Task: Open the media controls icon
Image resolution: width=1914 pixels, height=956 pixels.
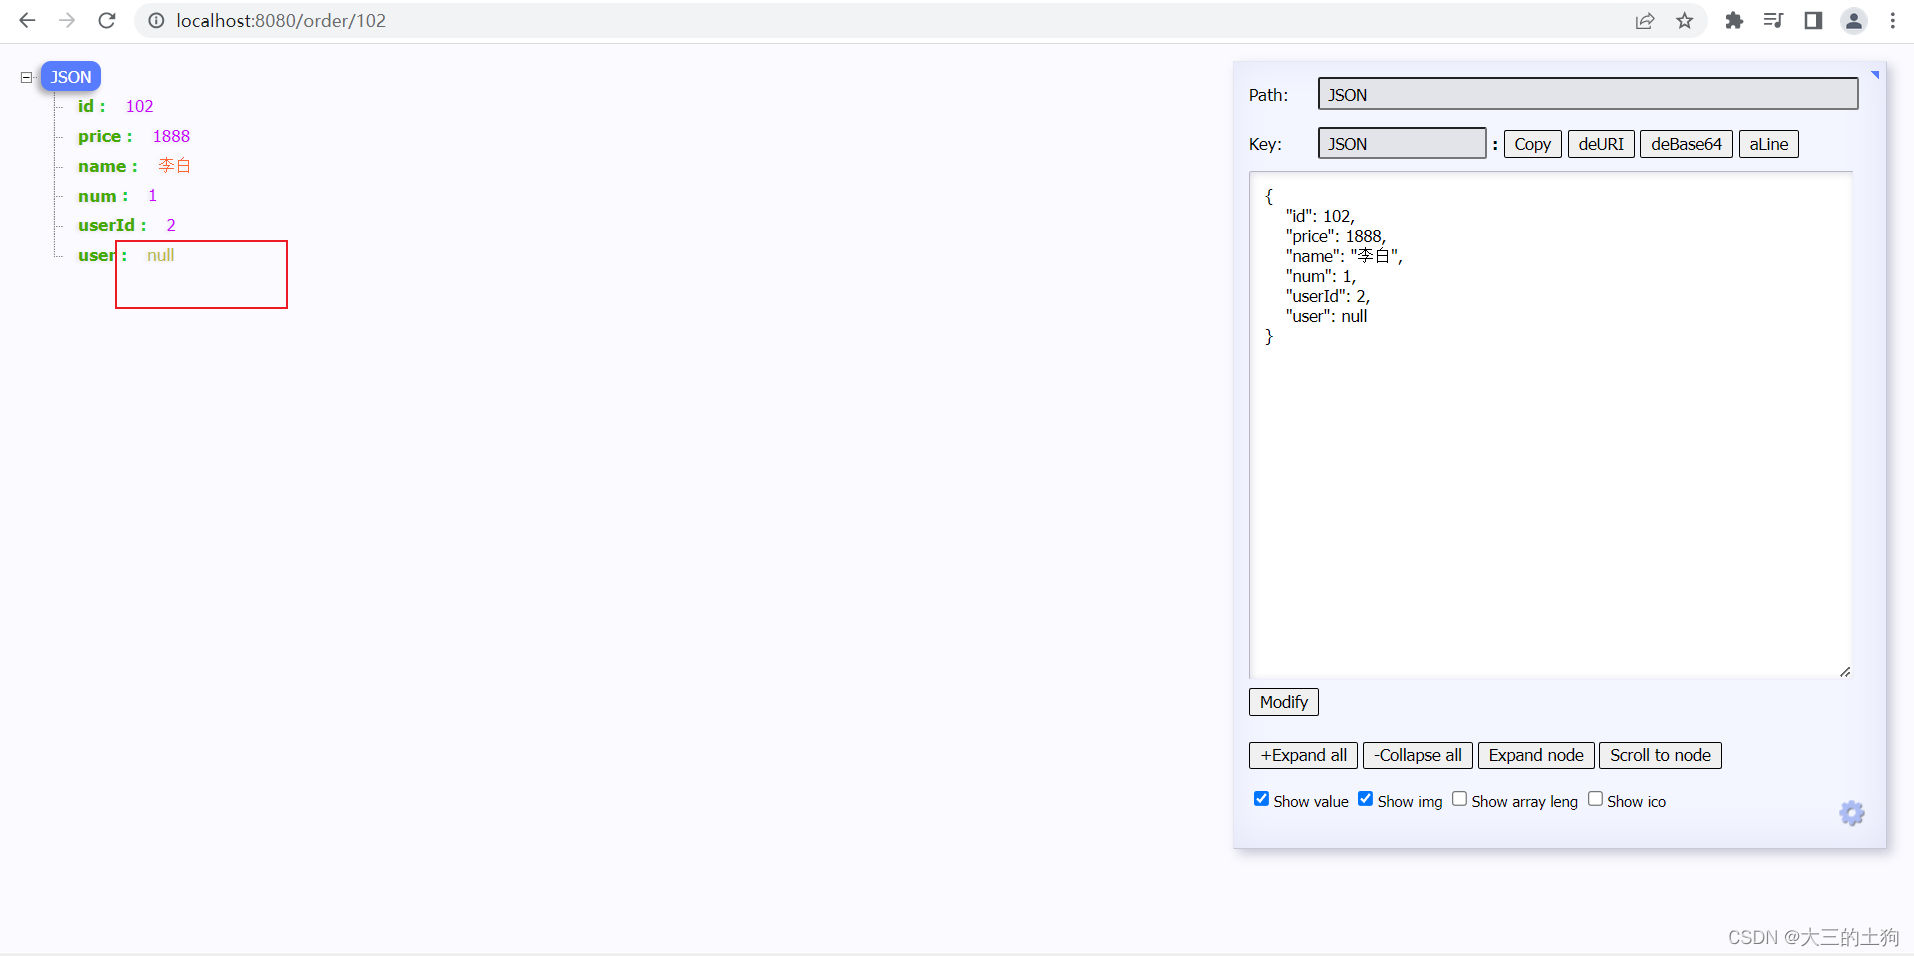Action: tap(1773, 20)
